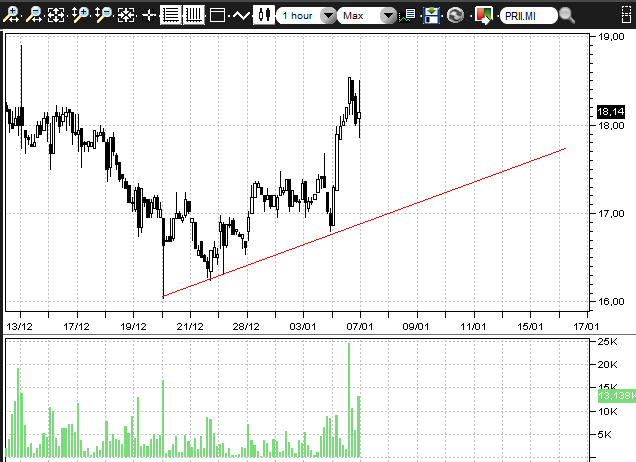Screen dimensions: 636x462
Task: Click the 17,00 price axis label
Action: pyautogui.click(x=611, y=213)
